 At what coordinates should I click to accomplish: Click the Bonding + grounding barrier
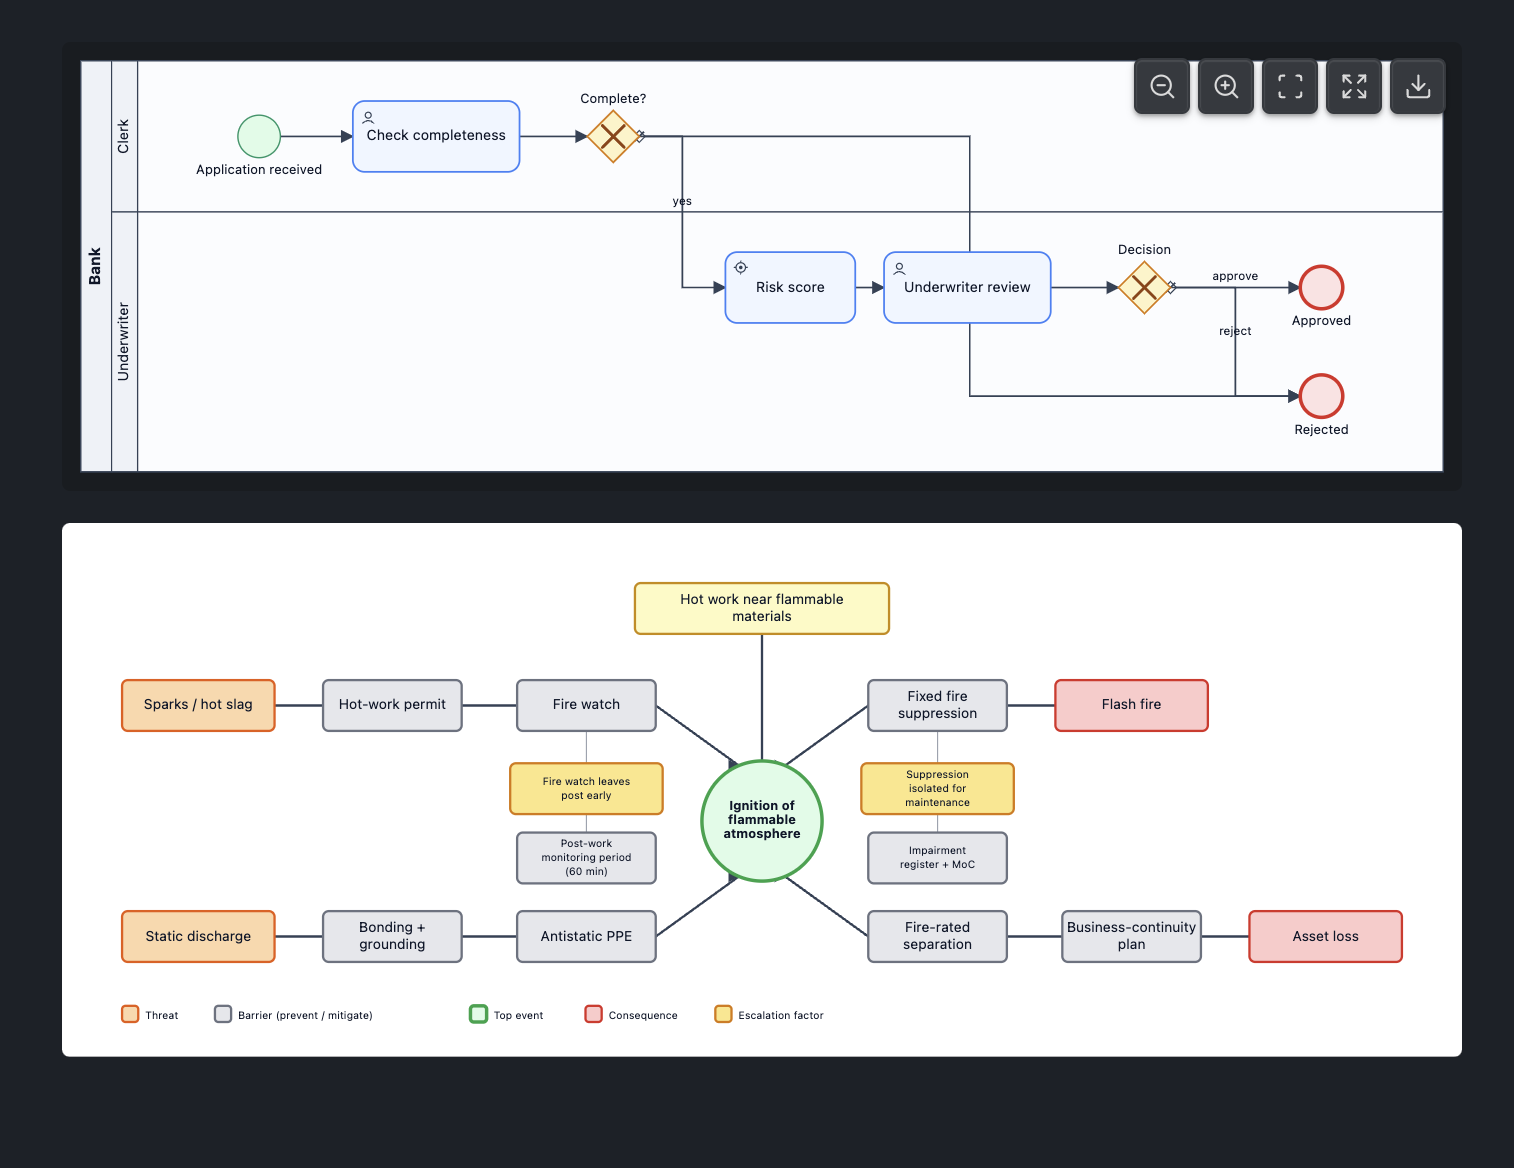[x=392, y=936]
